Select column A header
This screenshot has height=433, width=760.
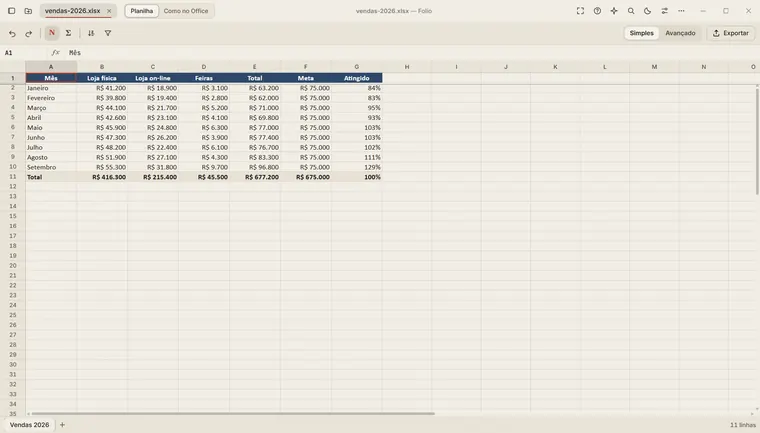[51, 67]
